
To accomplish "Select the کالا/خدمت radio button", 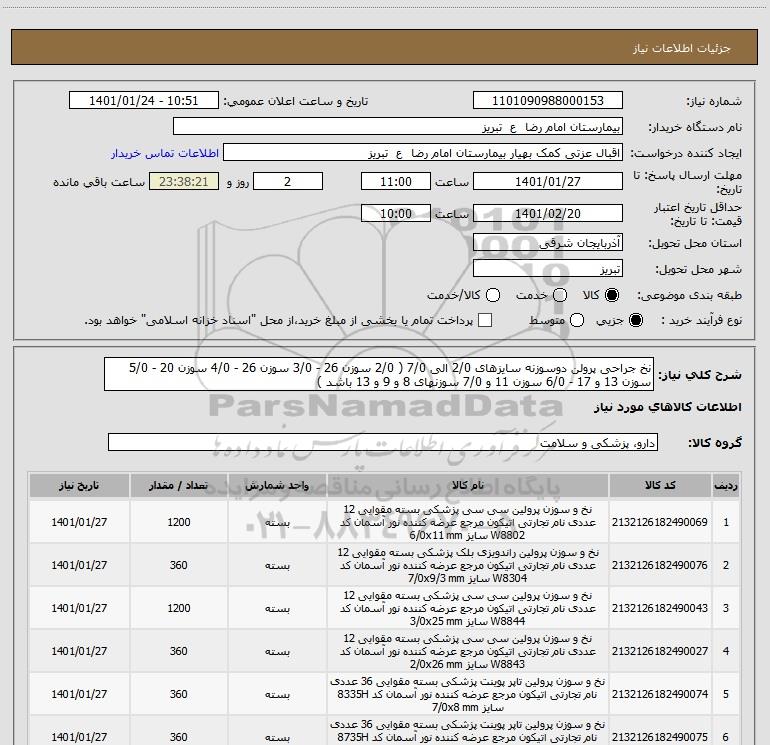I will [x=493, y=295].
